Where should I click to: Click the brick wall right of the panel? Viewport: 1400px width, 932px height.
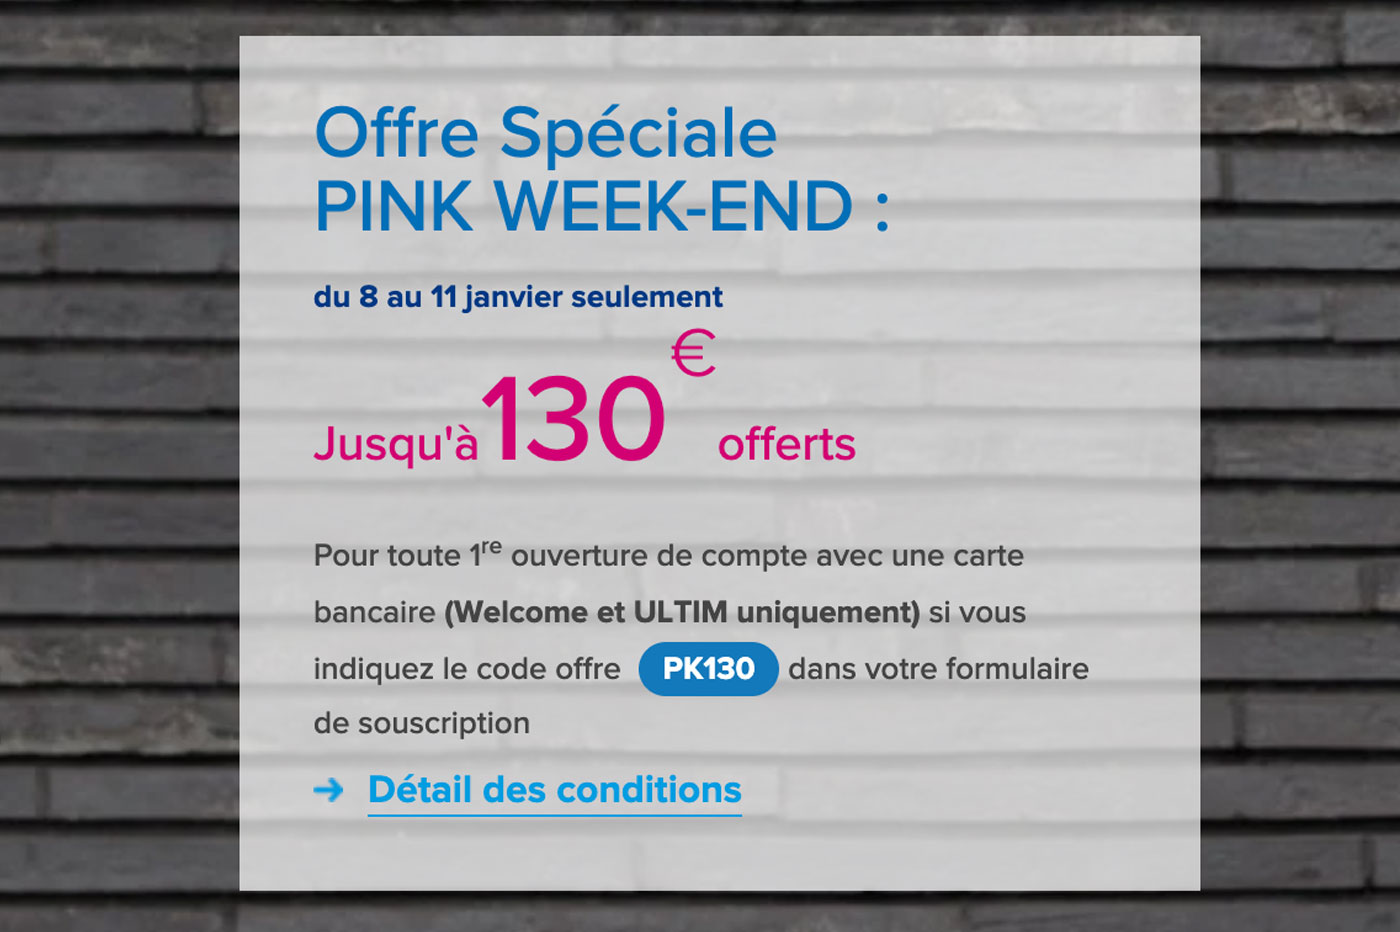[1300, 466]
